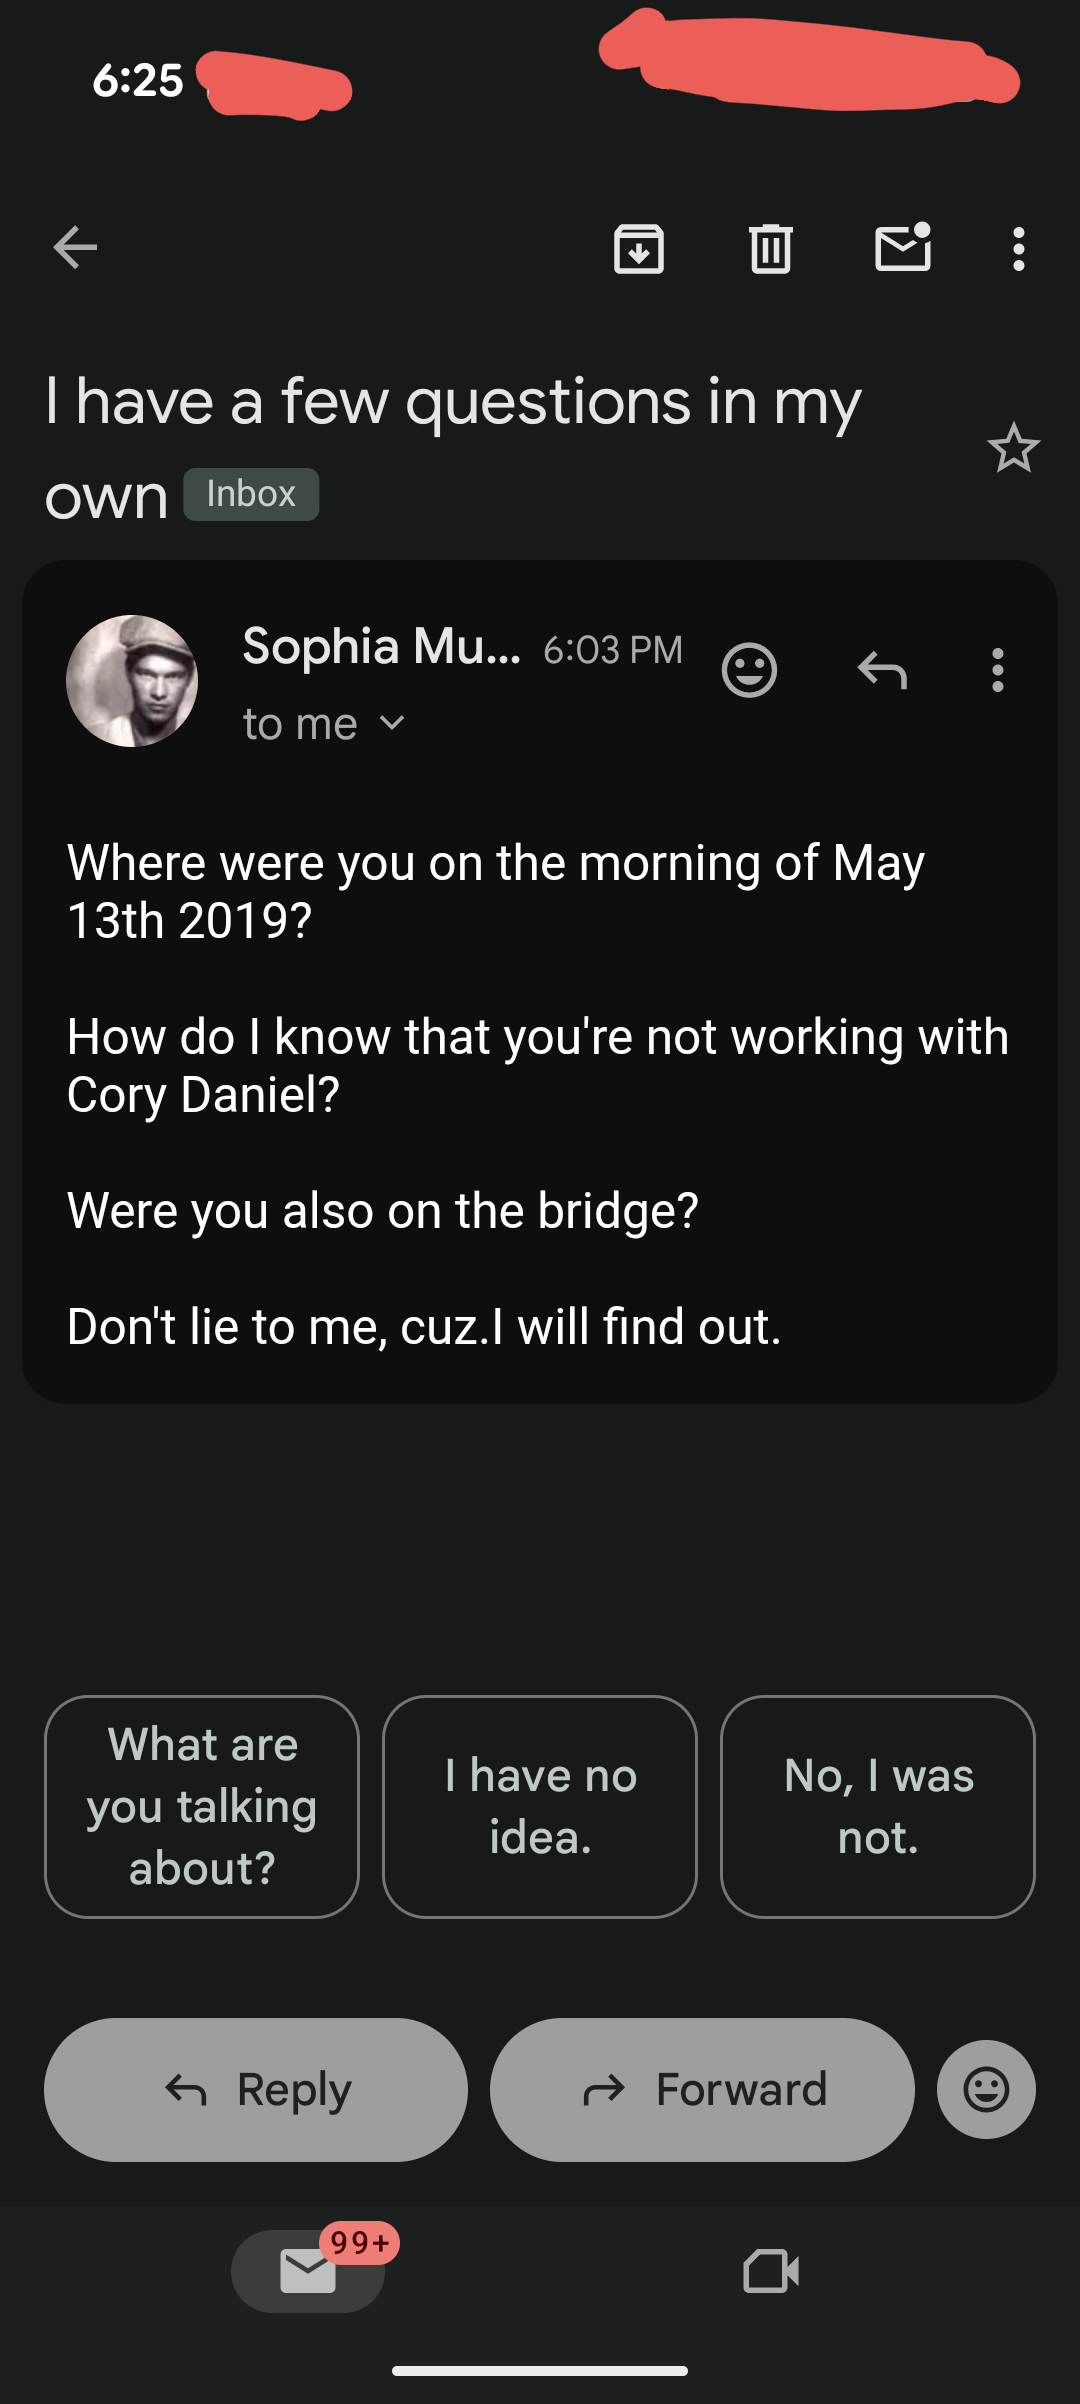Tap the Inbox label chip

click(251, 494)
